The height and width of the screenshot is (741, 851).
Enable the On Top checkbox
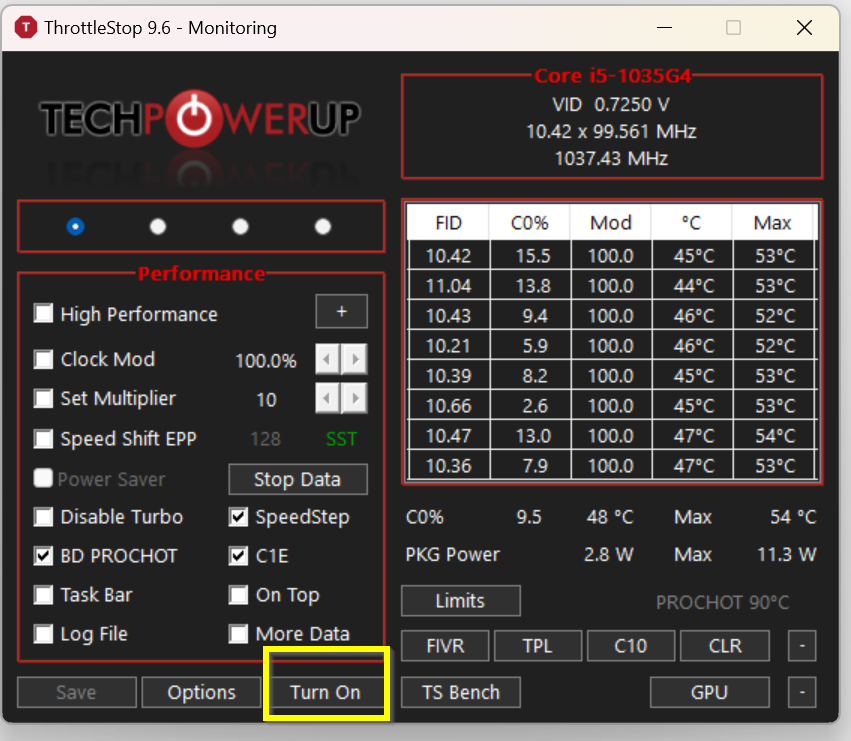pyautogui.click(x=238, y=595)
